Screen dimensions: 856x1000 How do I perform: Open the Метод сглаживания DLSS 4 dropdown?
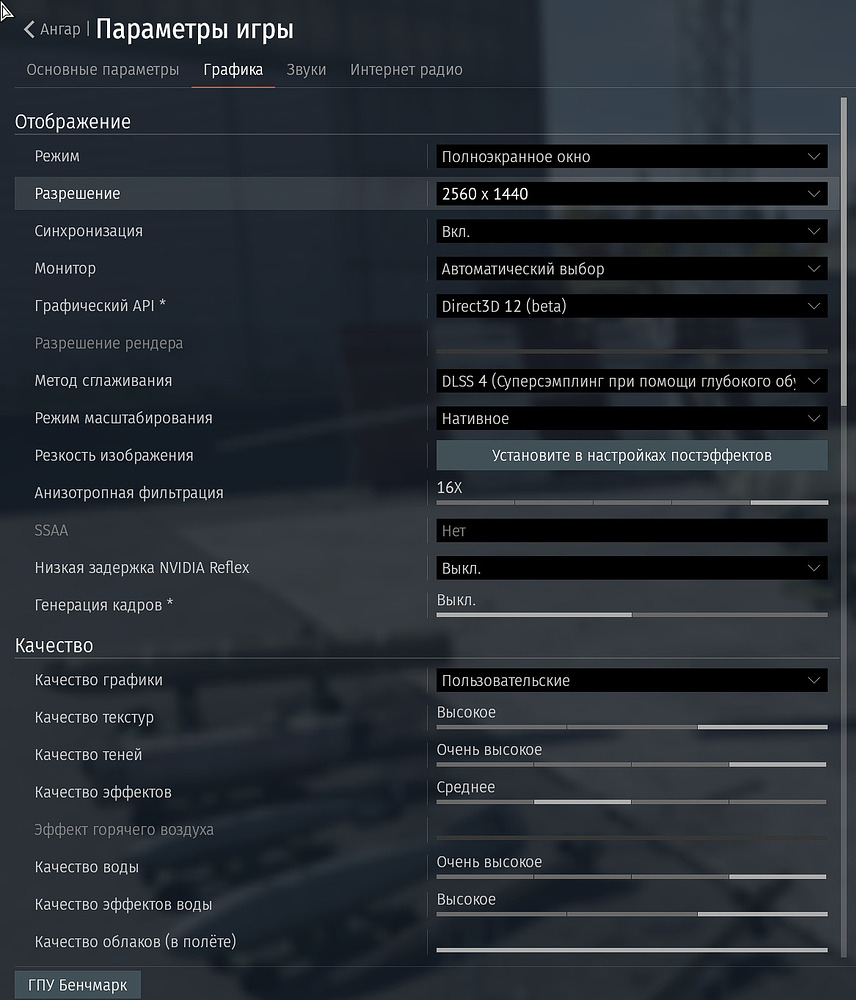631,381
